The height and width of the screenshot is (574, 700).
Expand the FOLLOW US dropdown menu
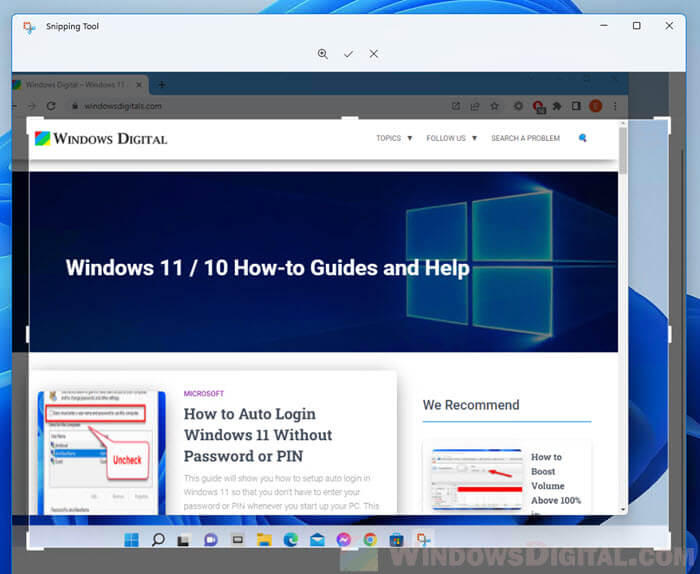(x=451, y=138)
